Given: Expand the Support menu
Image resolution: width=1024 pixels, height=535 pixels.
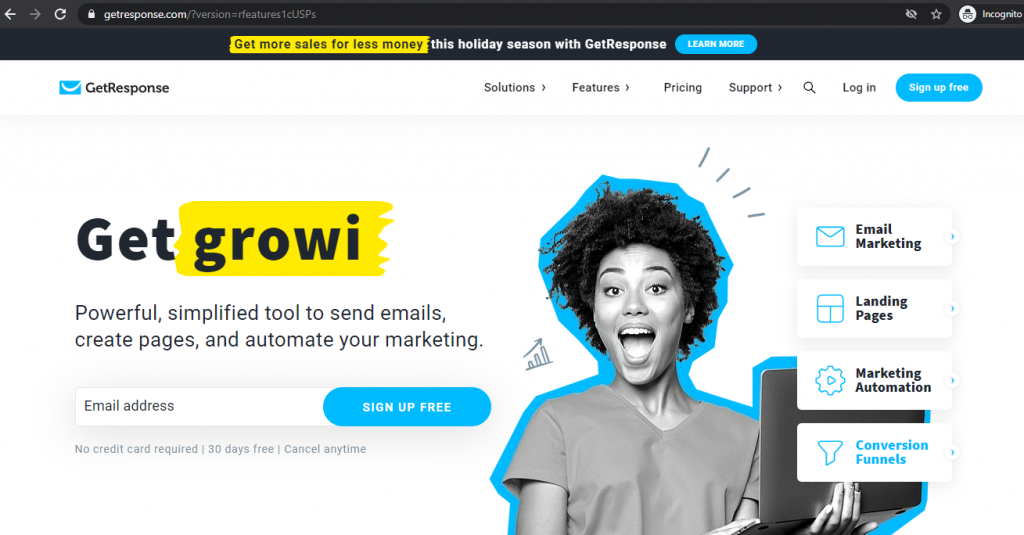Looking at the screenshot, I should click(x=756, y=88).
